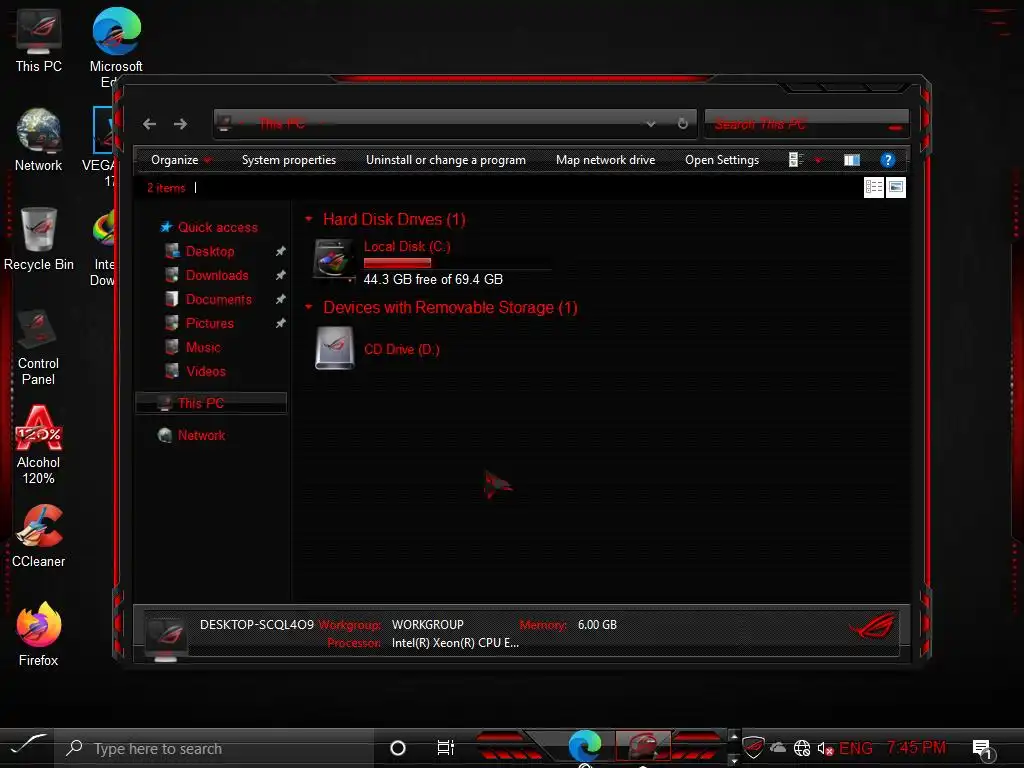Click 44.3 GB free of 69.4 GB text
The height and width of the screenshot is (768, 1024).
click(433, 280)
